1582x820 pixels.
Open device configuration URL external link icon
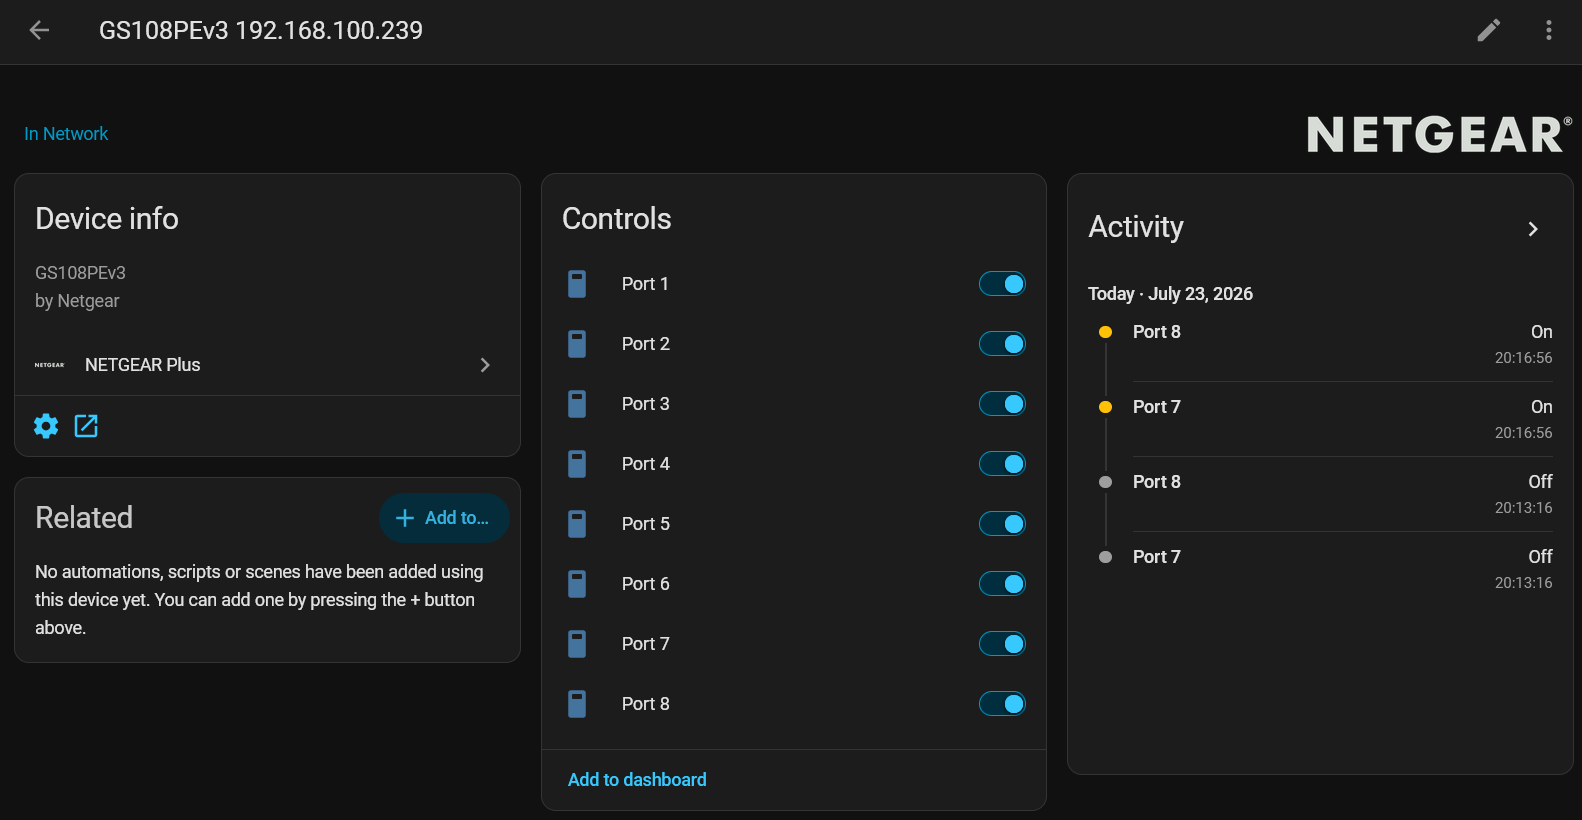click(x=87, y=426)
